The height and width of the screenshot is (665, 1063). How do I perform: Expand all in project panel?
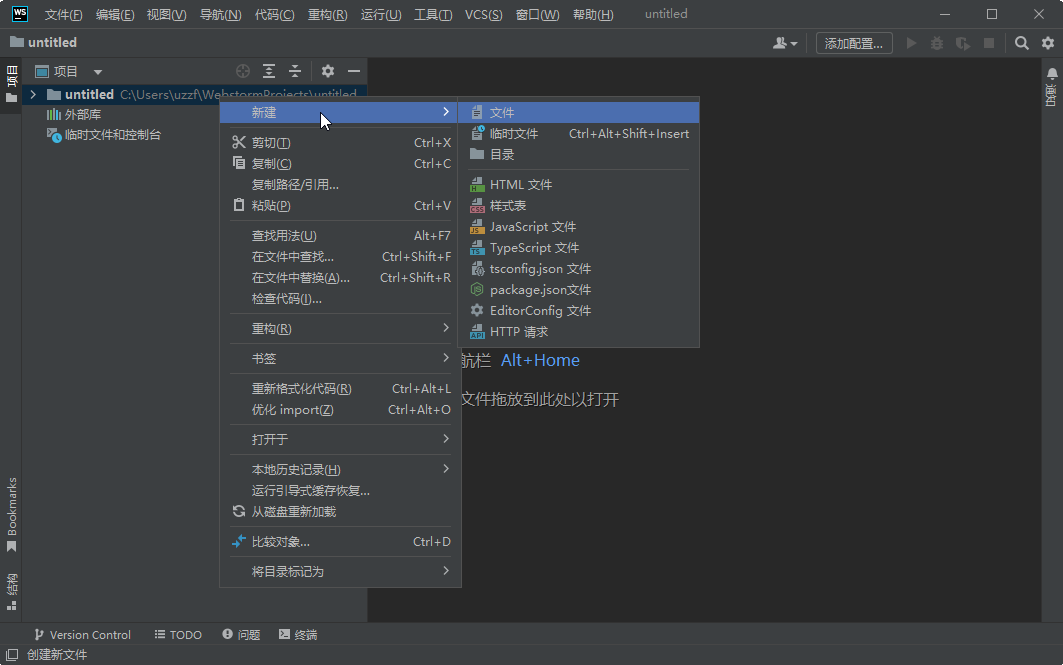tap(269, 71)
